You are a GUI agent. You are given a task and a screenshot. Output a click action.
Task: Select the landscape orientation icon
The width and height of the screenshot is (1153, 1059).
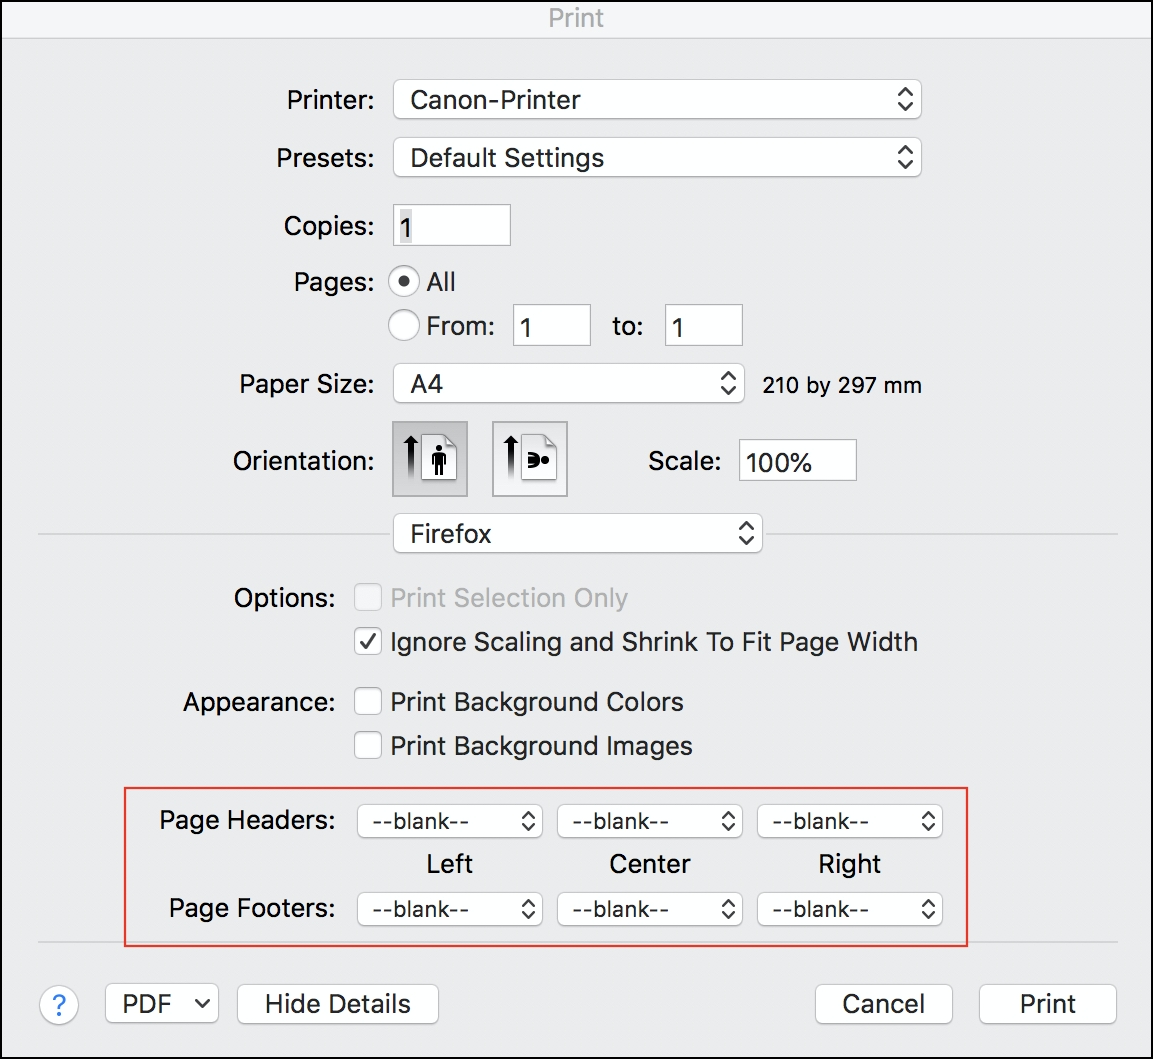(x=529, y=459)
